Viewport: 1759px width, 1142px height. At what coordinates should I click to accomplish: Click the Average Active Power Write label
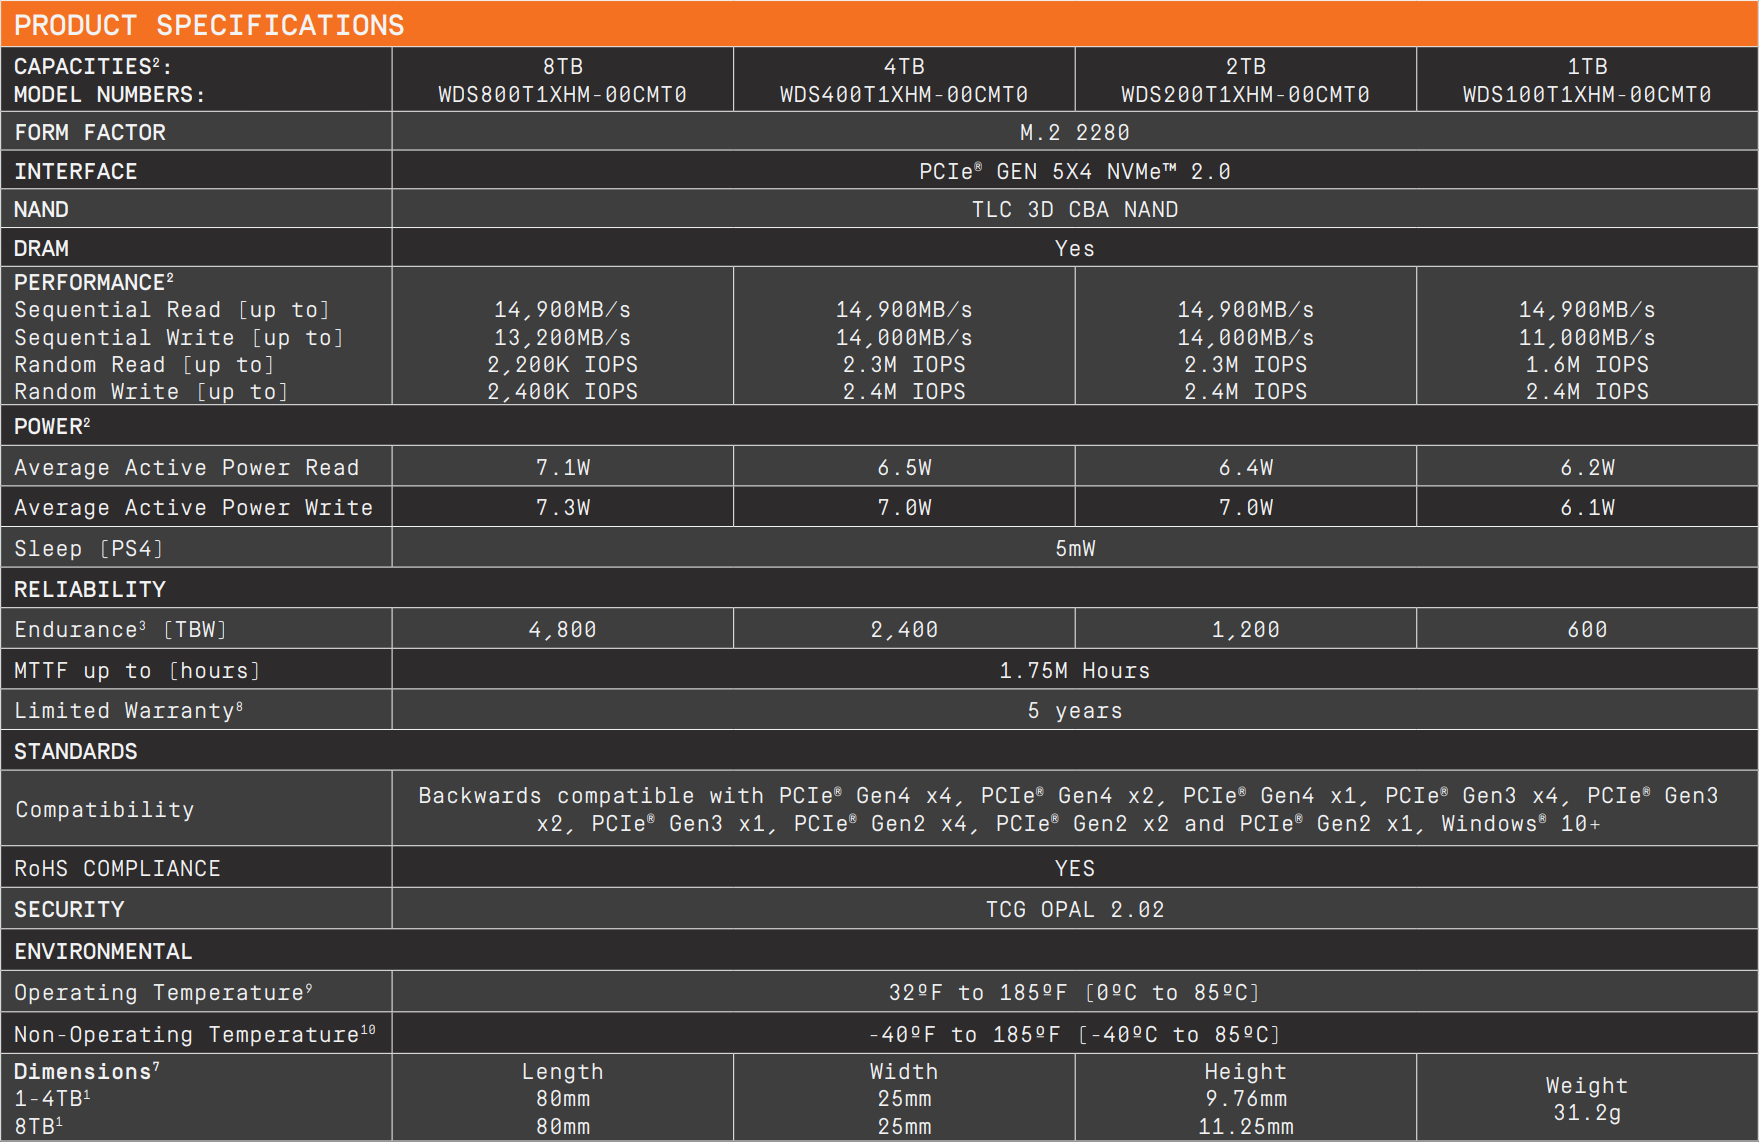pyautogui.click(x=193, y=507)
